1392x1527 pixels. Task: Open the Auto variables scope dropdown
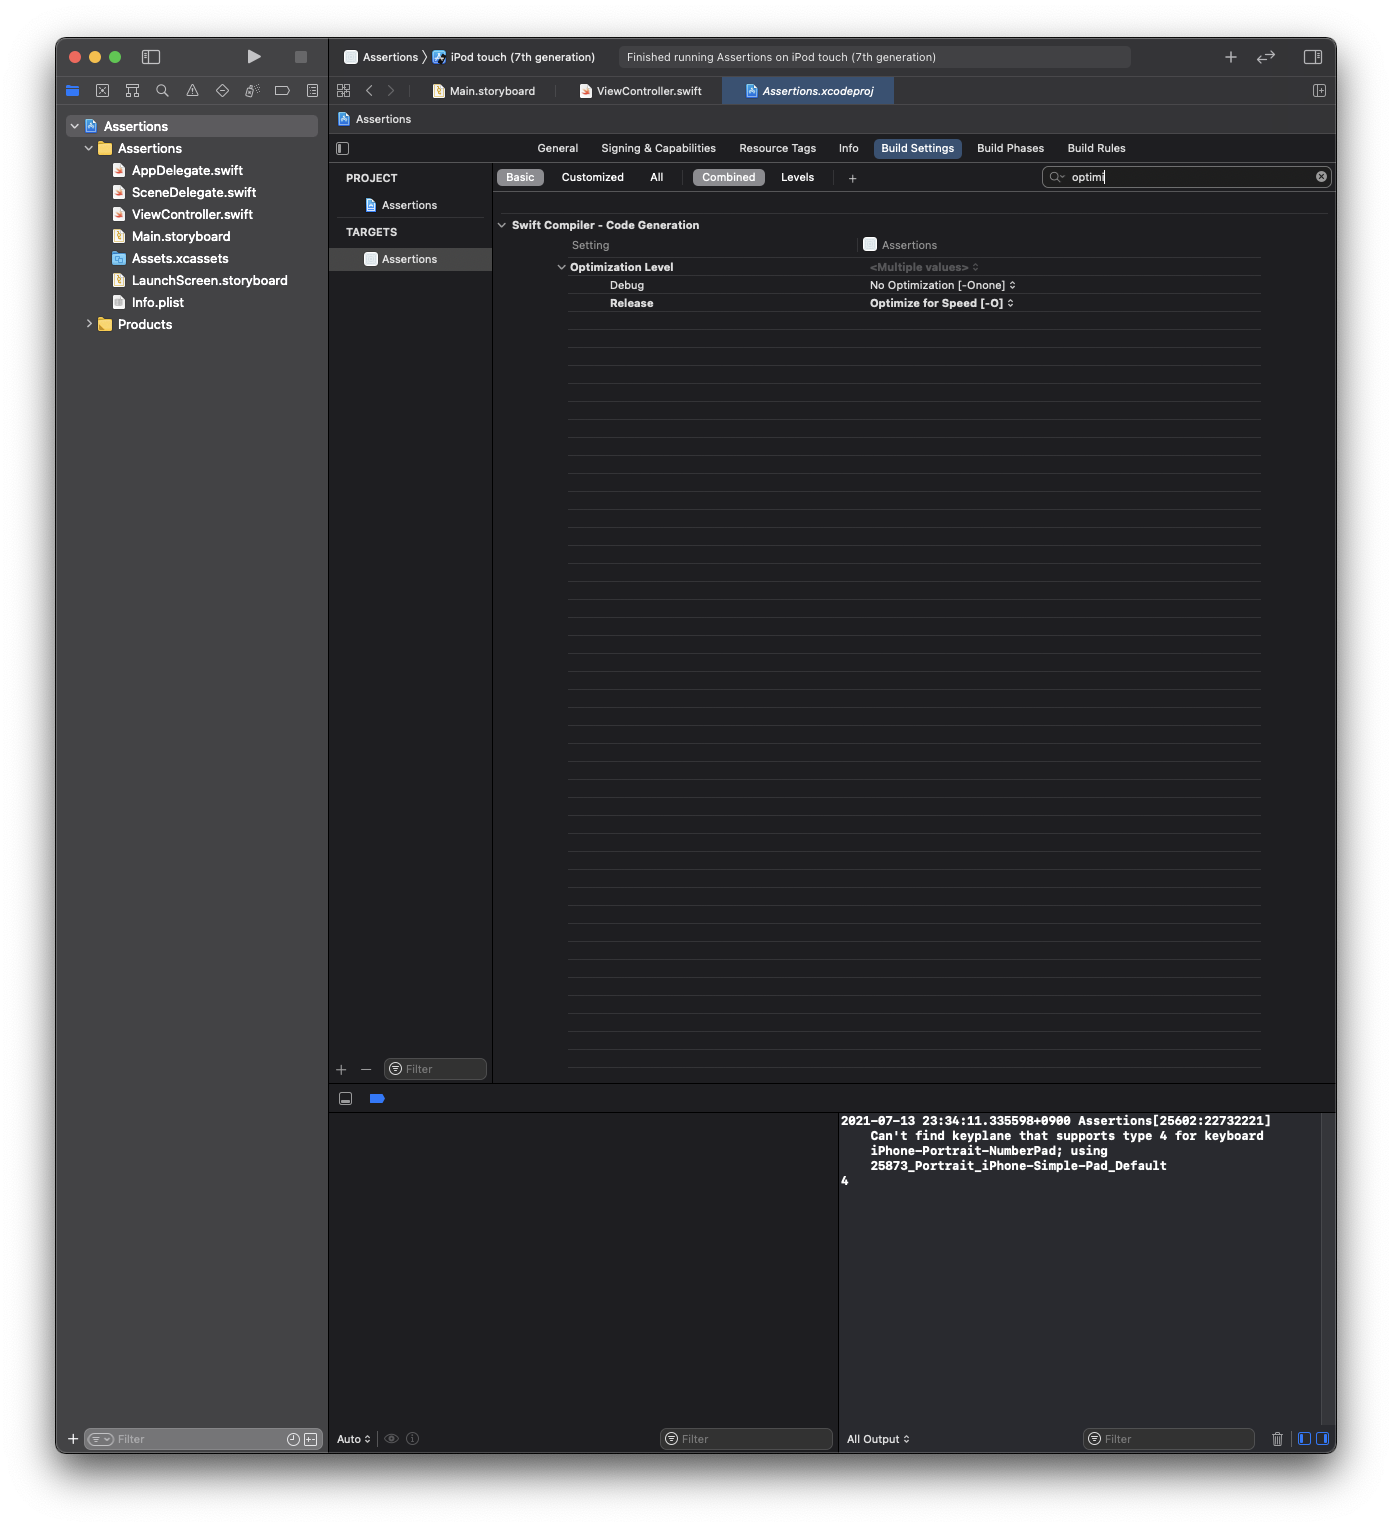[354, 1439]
